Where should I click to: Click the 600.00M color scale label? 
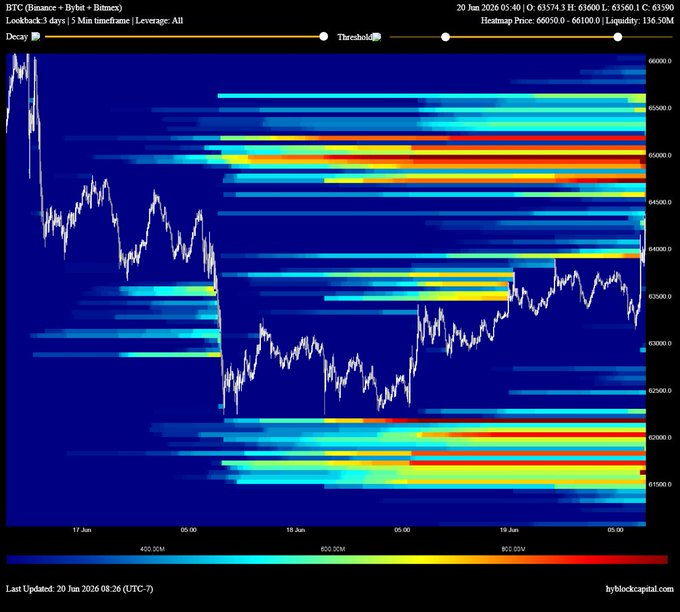pos(333,549)
